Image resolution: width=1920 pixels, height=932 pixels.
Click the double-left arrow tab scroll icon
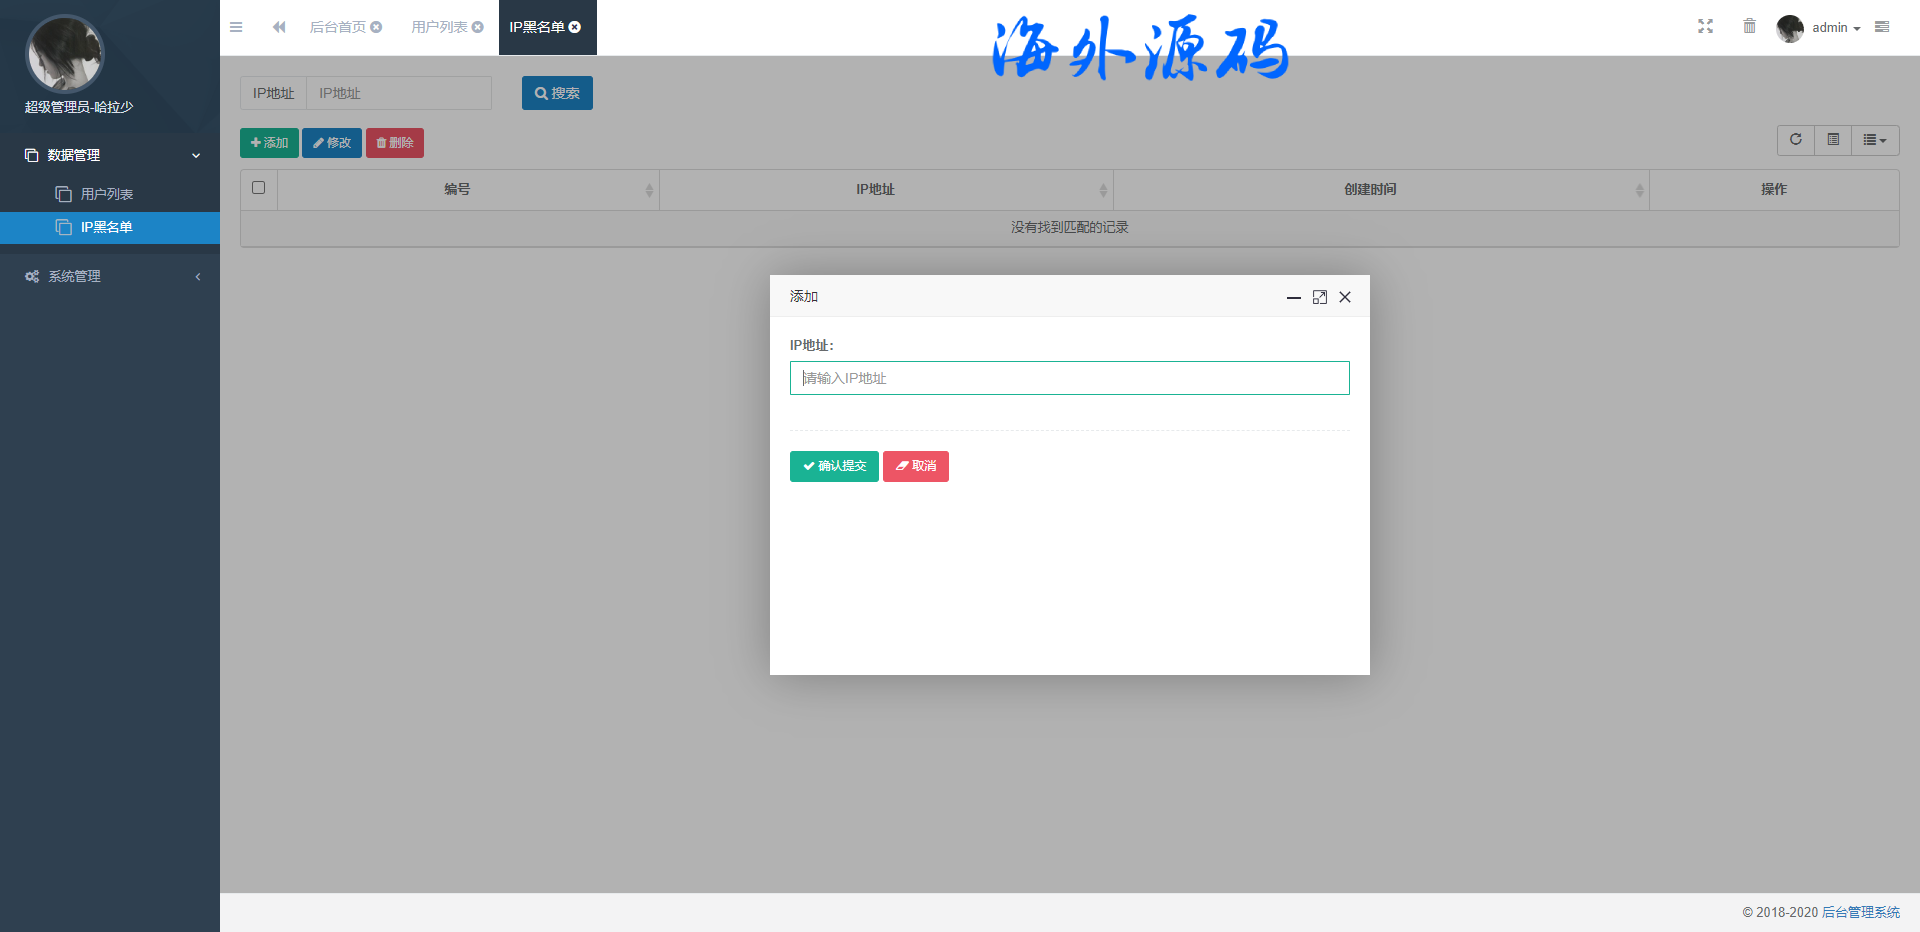point(279,27)
